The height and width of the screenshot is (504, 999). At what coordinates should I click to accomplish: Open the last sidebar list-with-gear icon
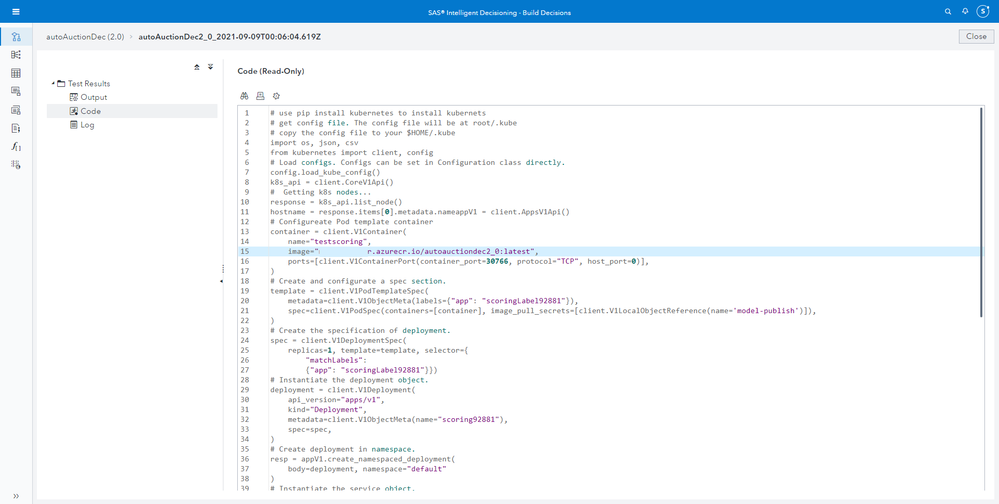coord(16,164)
